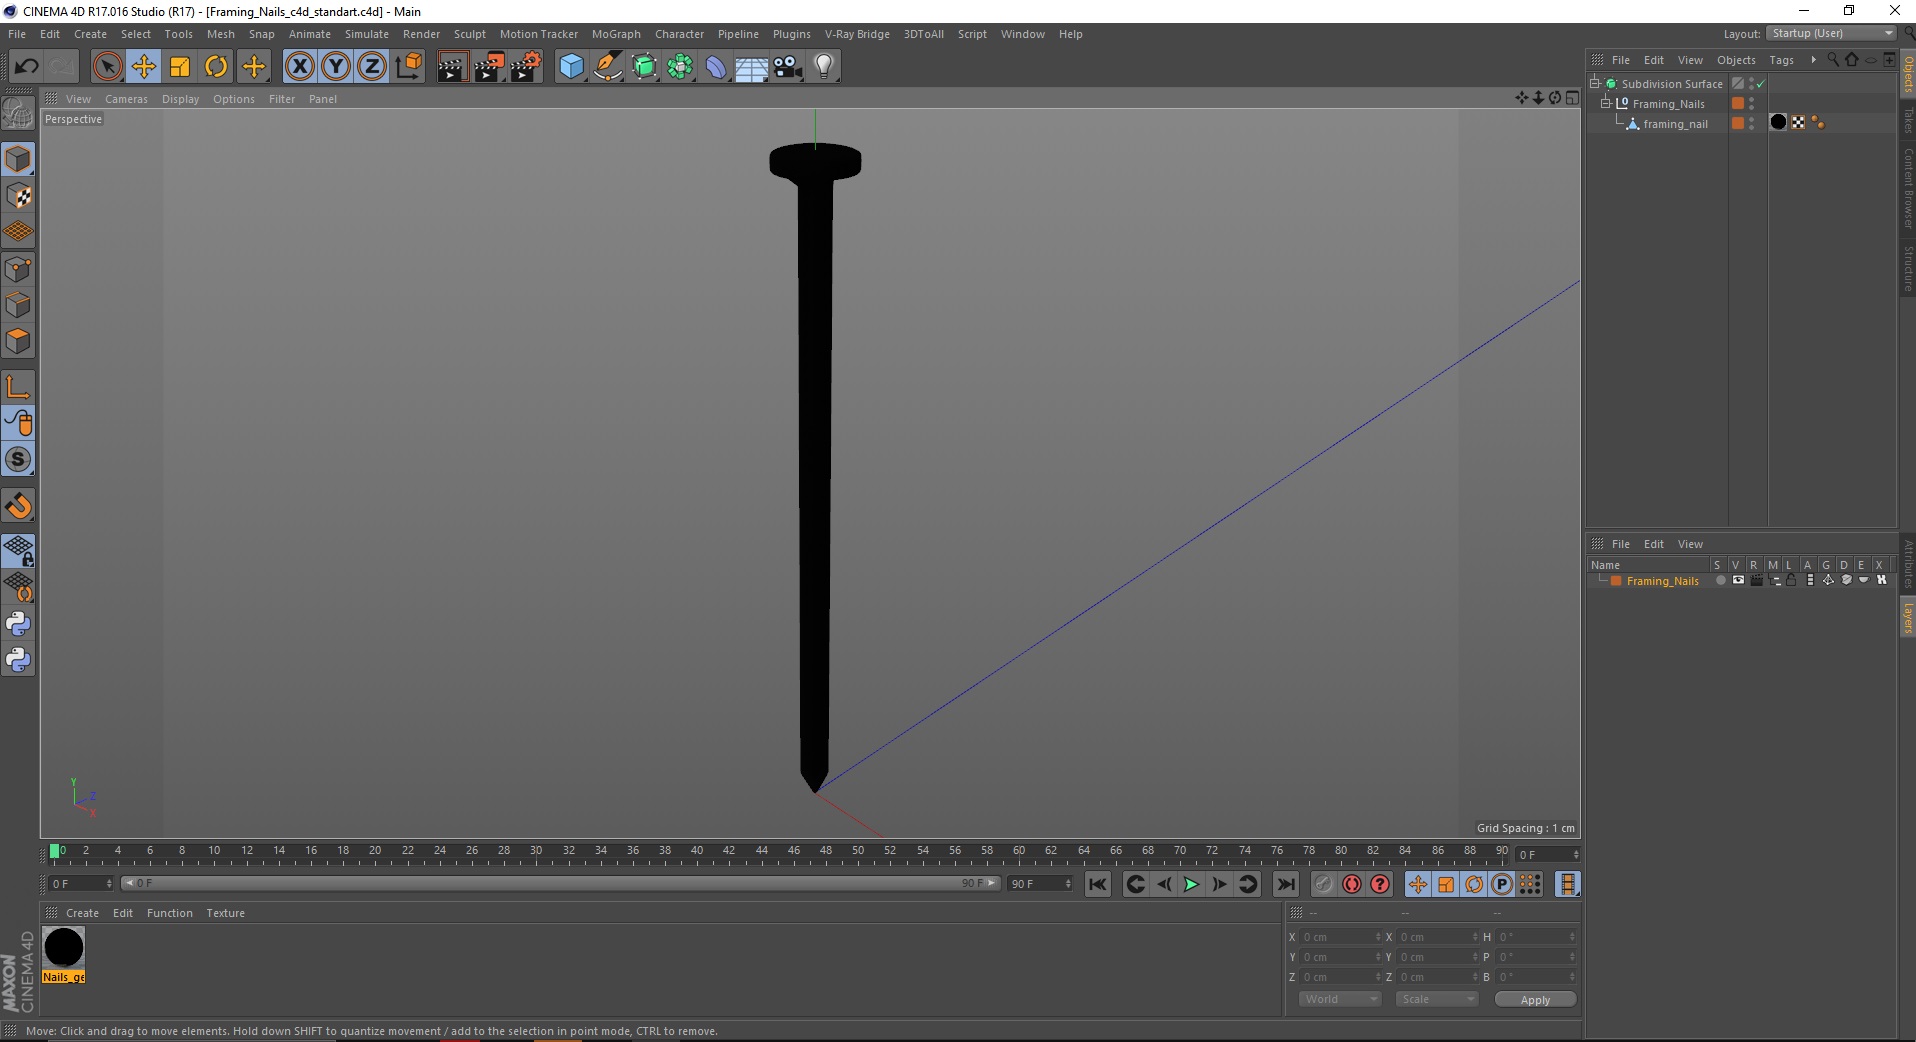Add a bend deformer object

pos(716,67)
